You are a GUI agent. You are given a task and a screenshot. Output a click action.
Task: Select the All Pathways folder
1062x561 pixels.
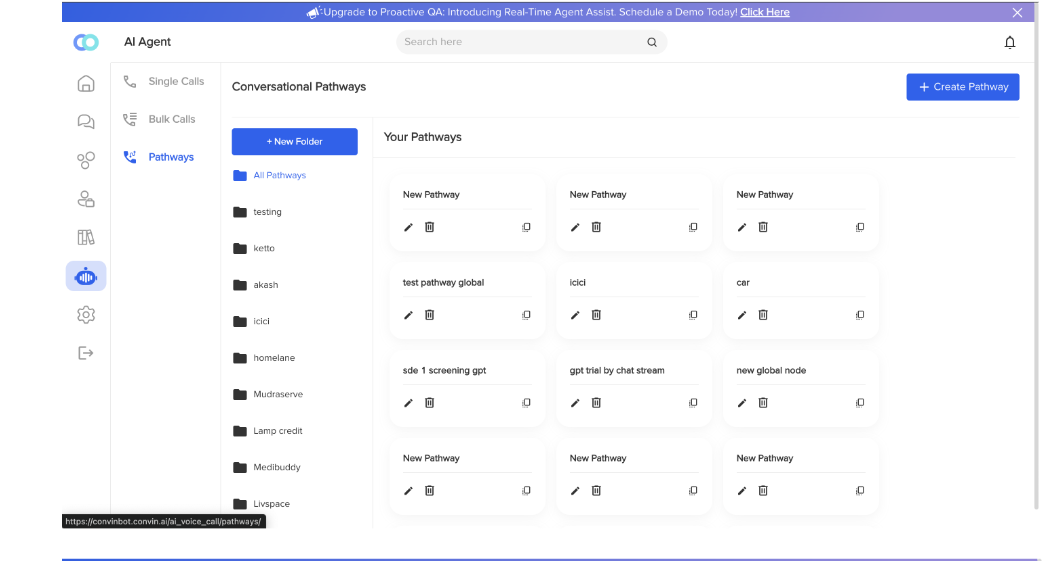[x=270, y=175]
